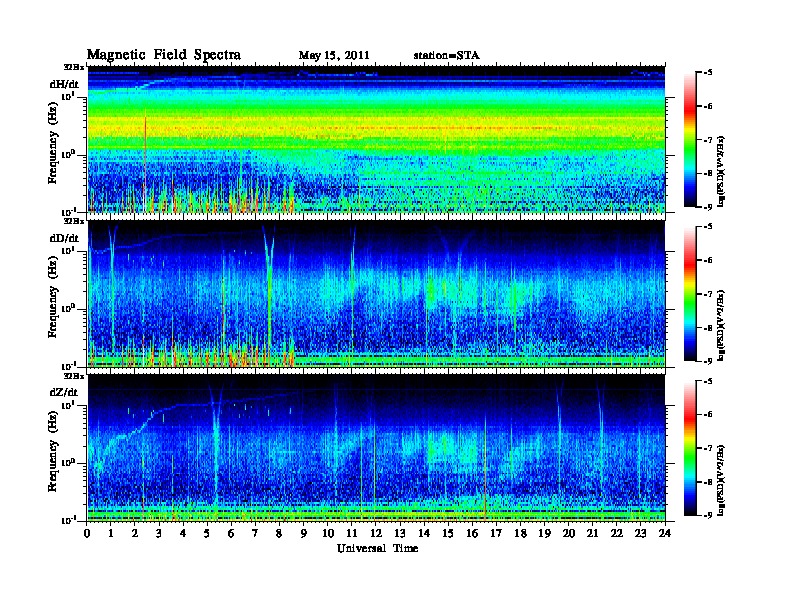Click the "Magnetic Field Spectra" title
The image size is (792, 612).
(164, 55)
